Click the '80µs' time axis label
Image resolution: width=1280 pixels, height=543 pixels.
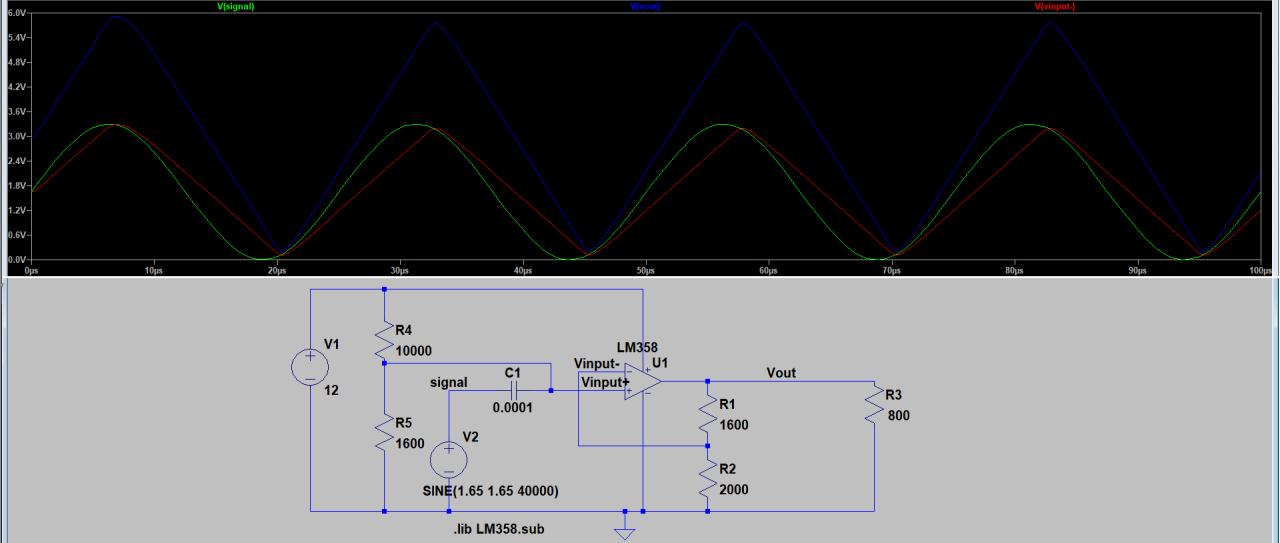[1015, 271]
